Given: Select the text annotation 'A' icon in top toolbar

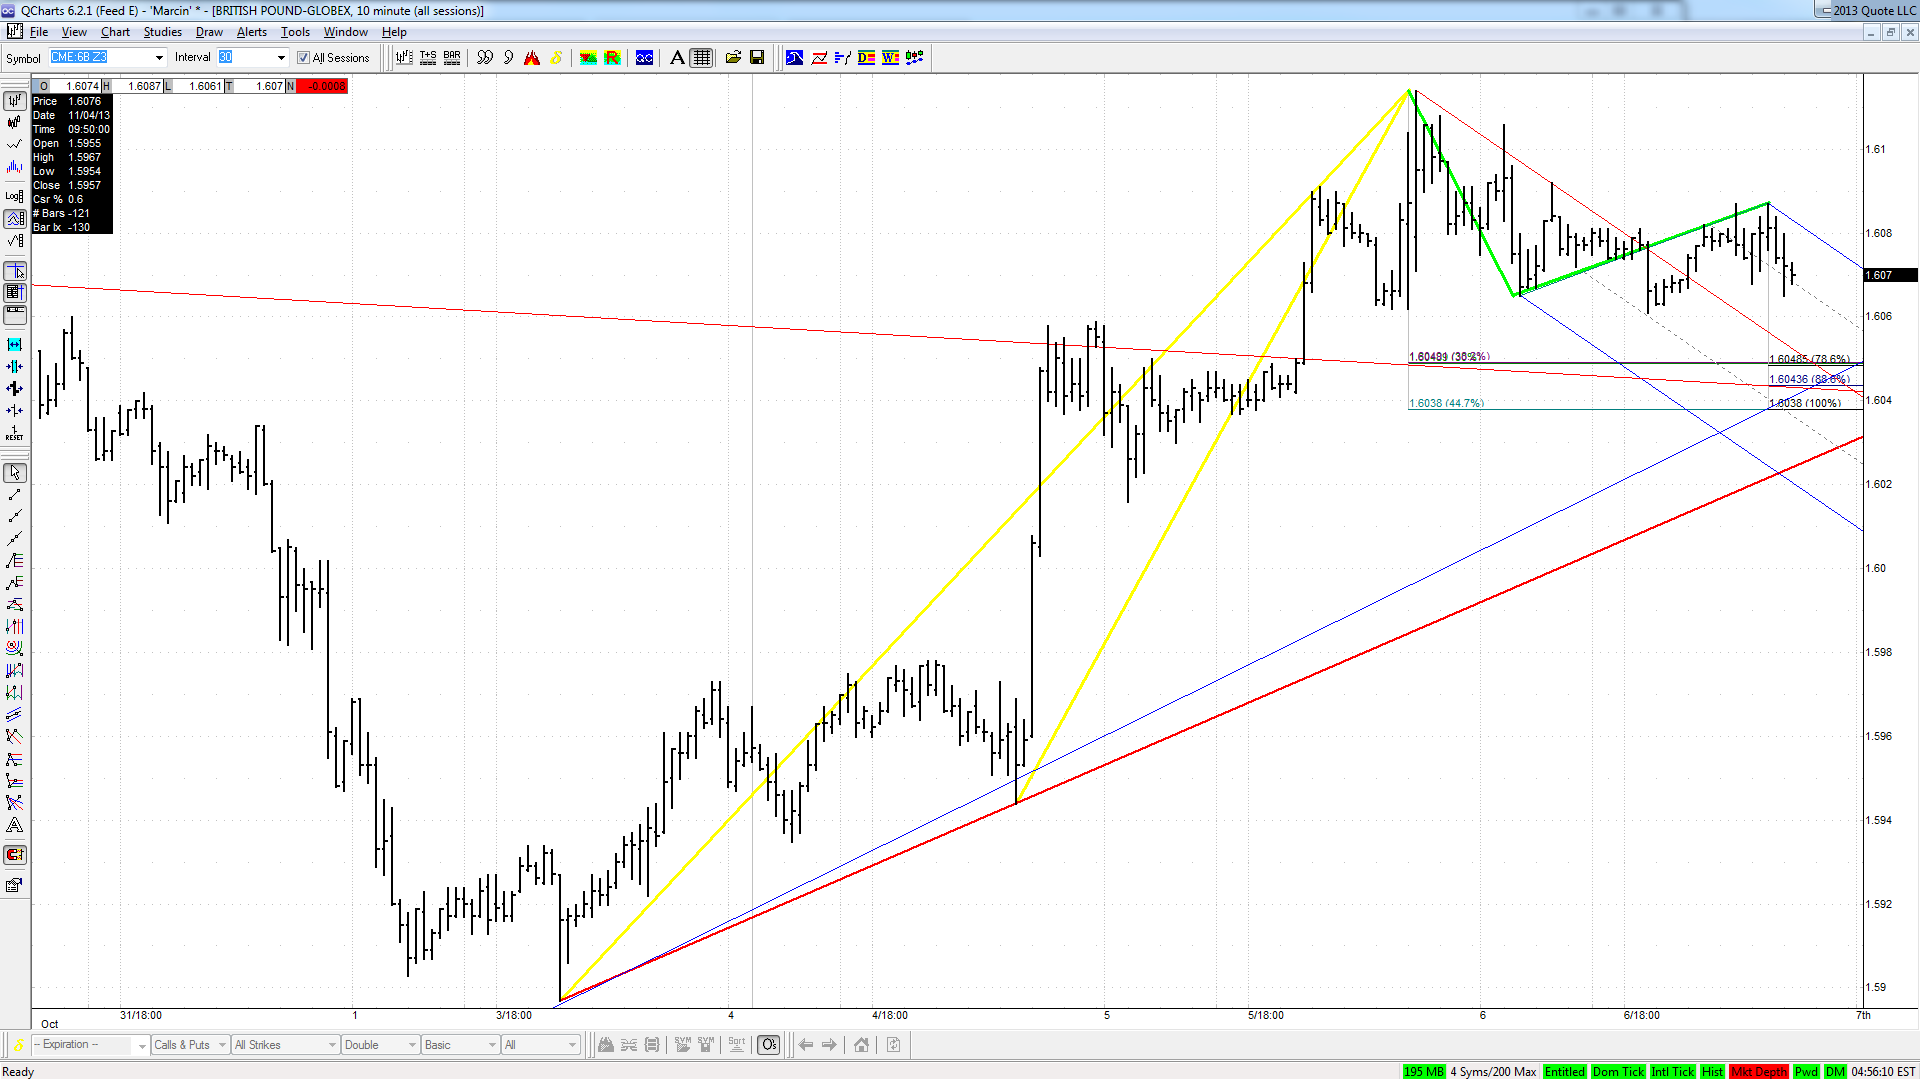Looking at the screenshot, I should pos(677,58).
